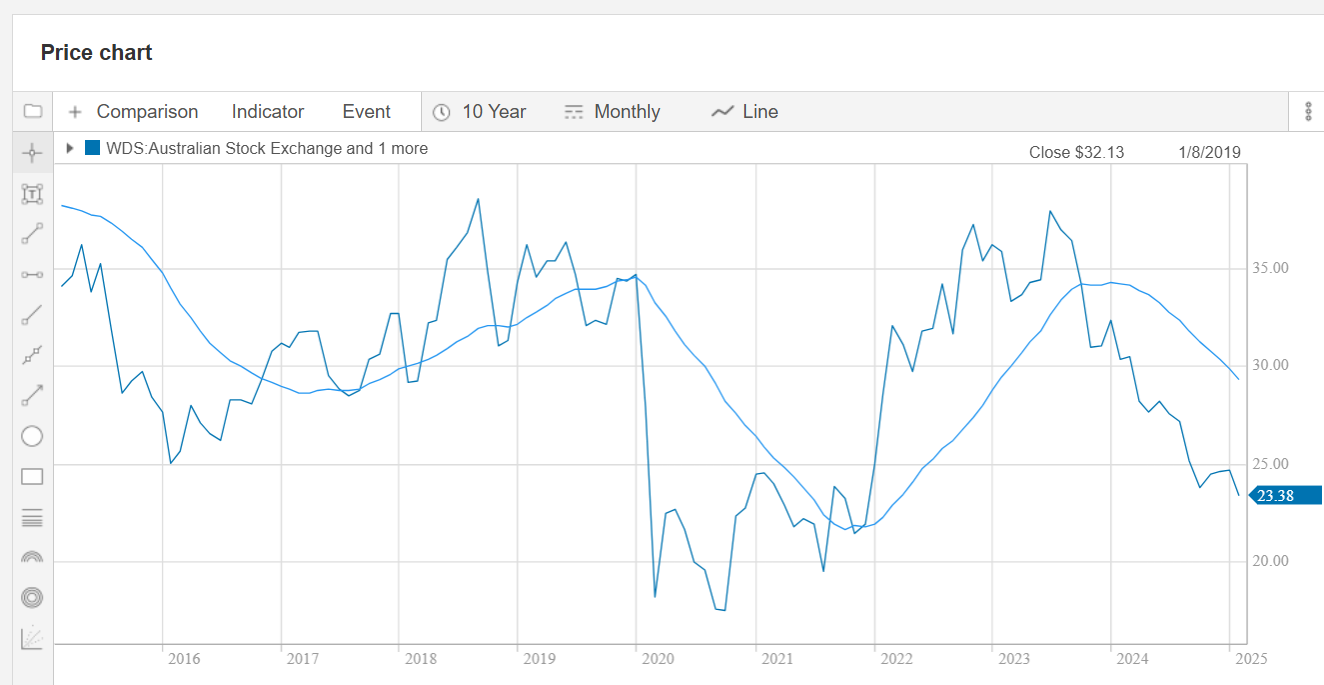The width and height of the screenshot is (1324, 685).
Task: Expand the WDS series legend triangle
Action: (x=70, y=148)
